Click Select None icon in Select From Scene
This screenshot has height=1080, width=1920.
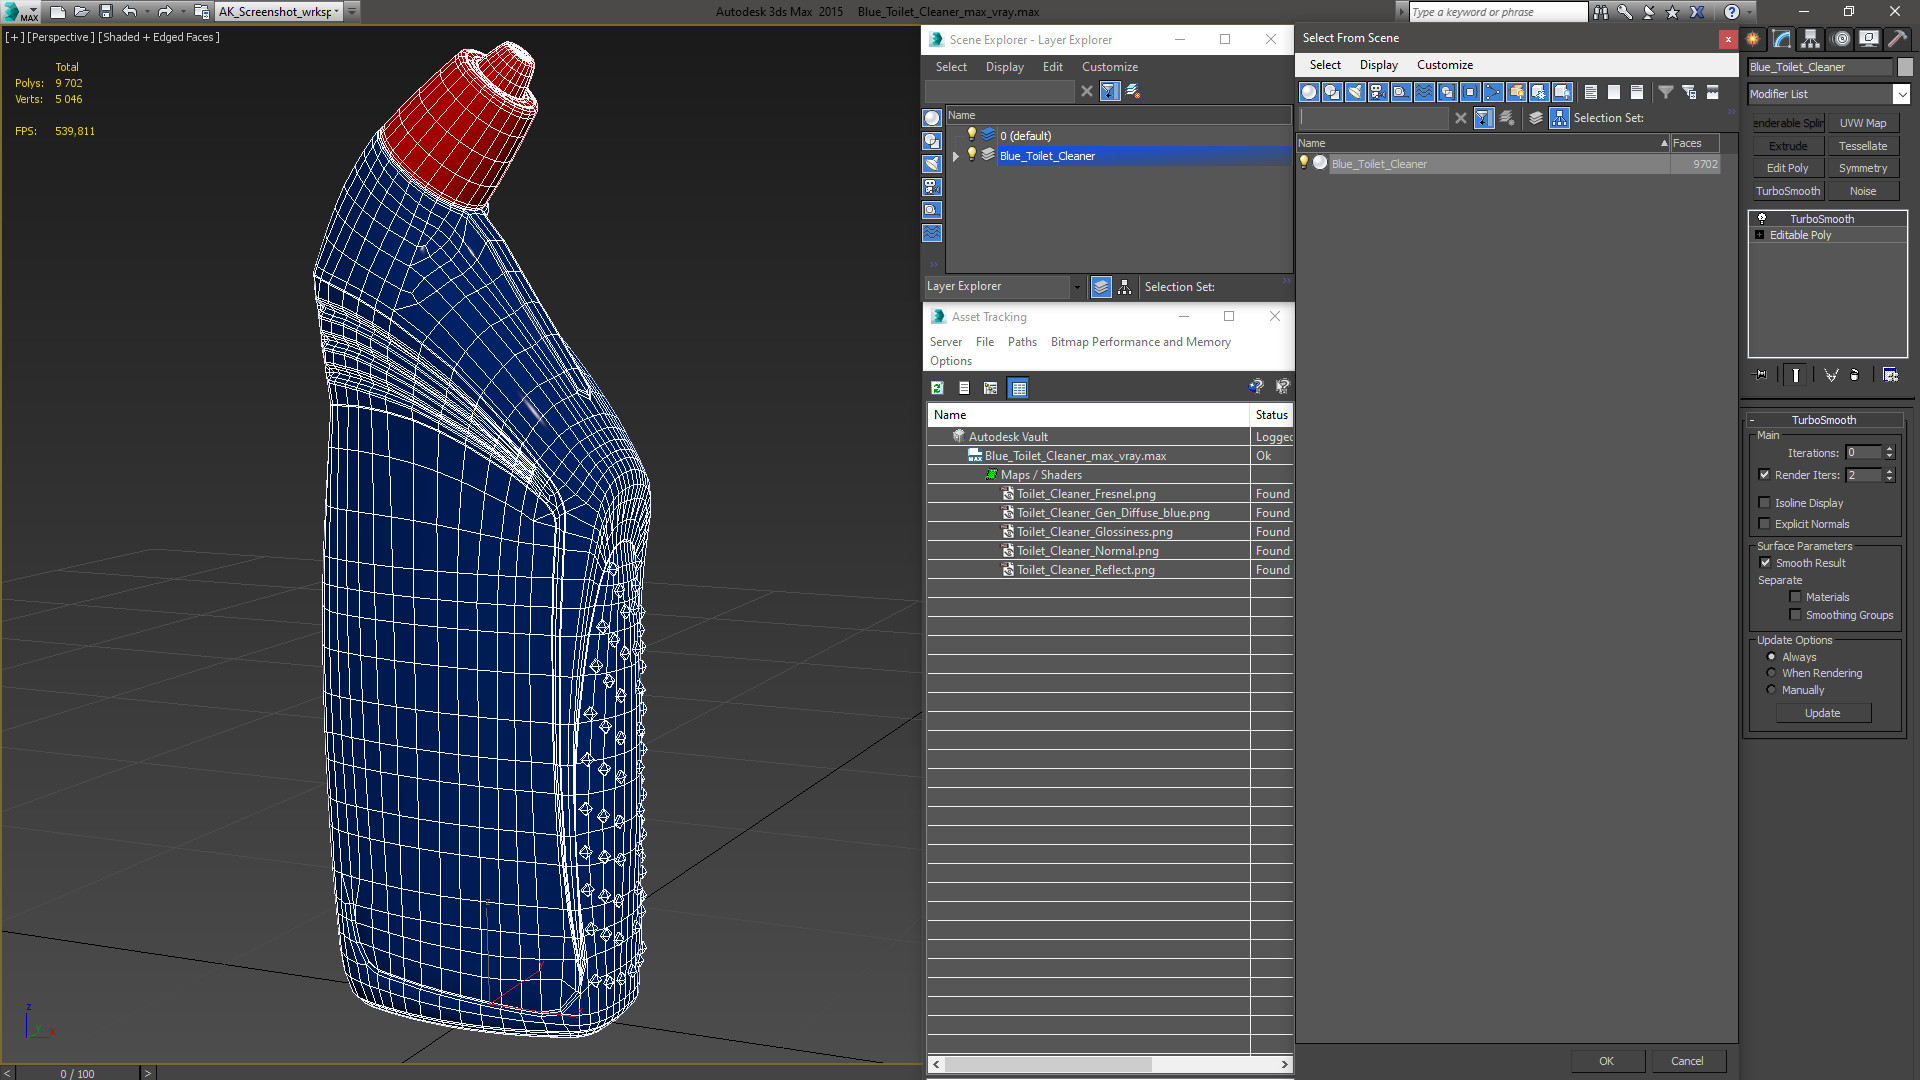click(1614, 92)
